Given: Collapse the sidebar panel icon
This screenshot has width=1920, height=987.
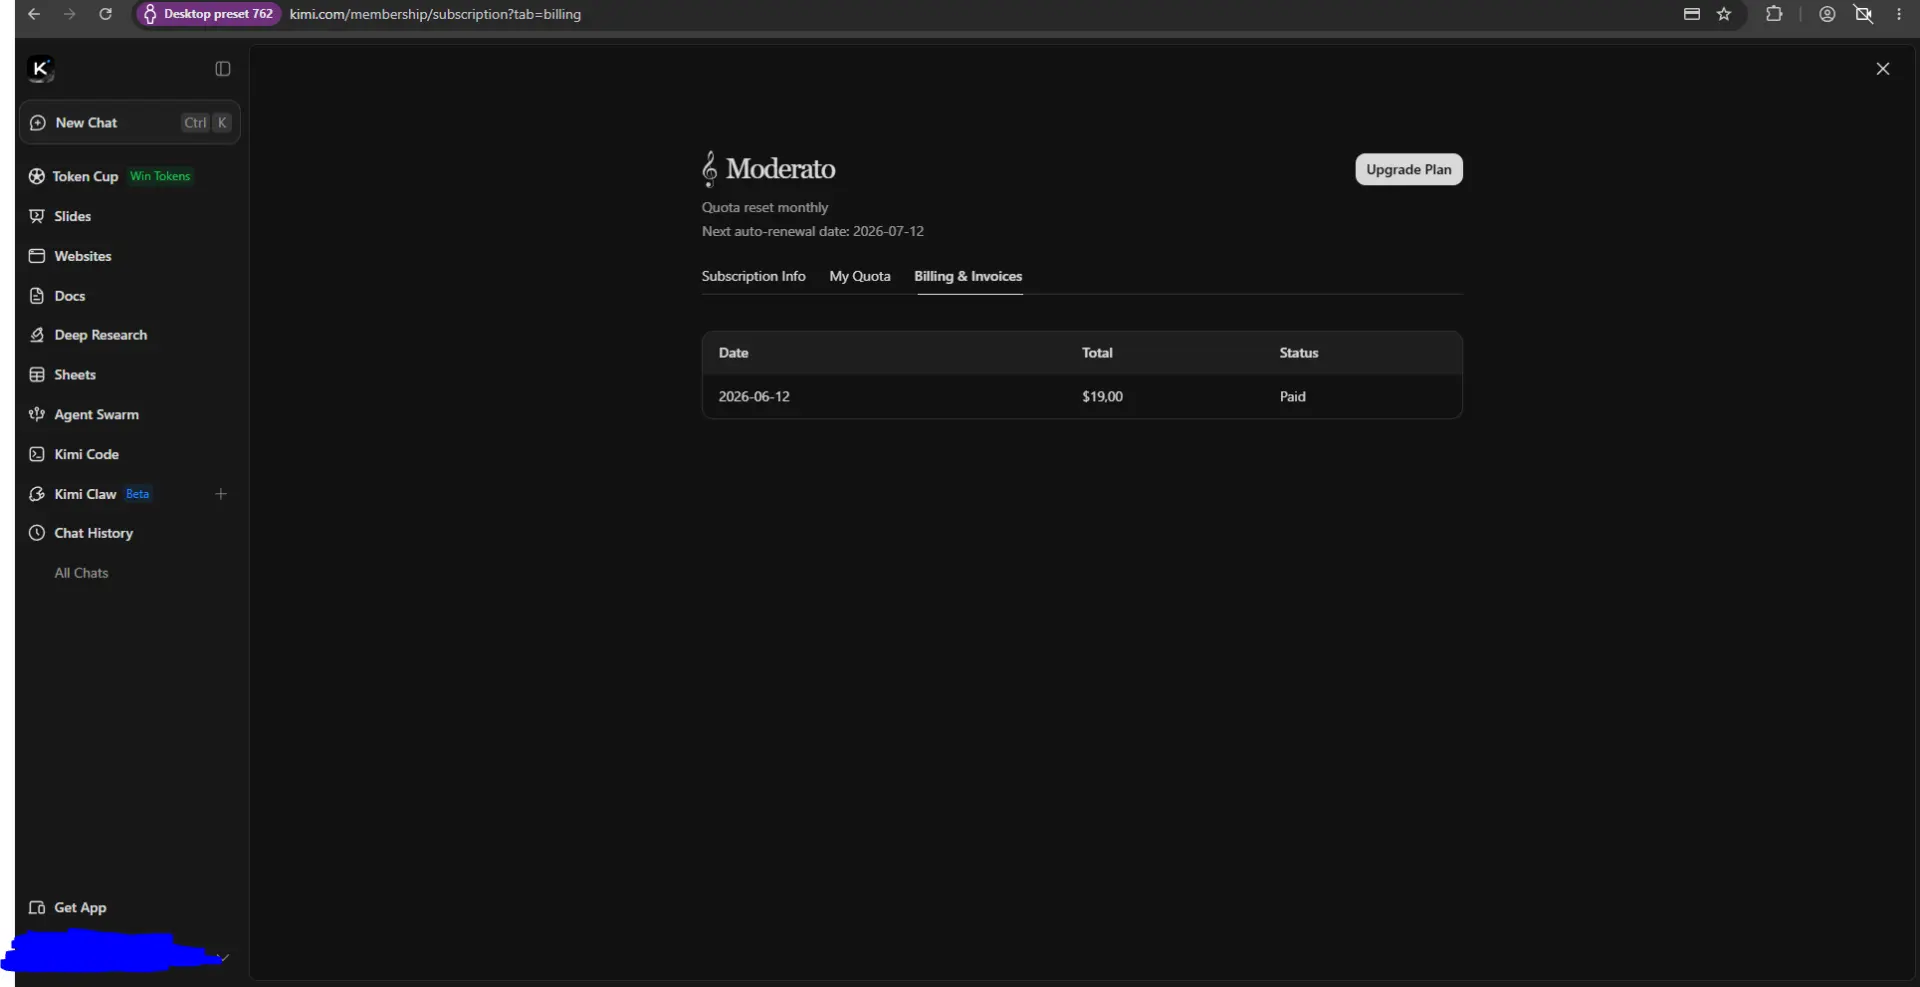Looking at the screenshot, I should tap(223, 69).
